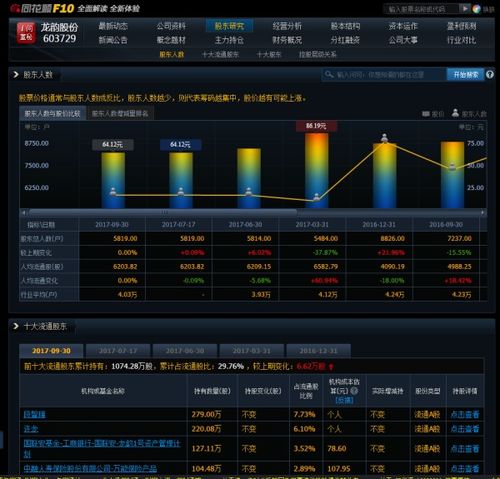Click the 股东人数 person legend icon above the chart
The image size is (500, 479).
(455, 113)
